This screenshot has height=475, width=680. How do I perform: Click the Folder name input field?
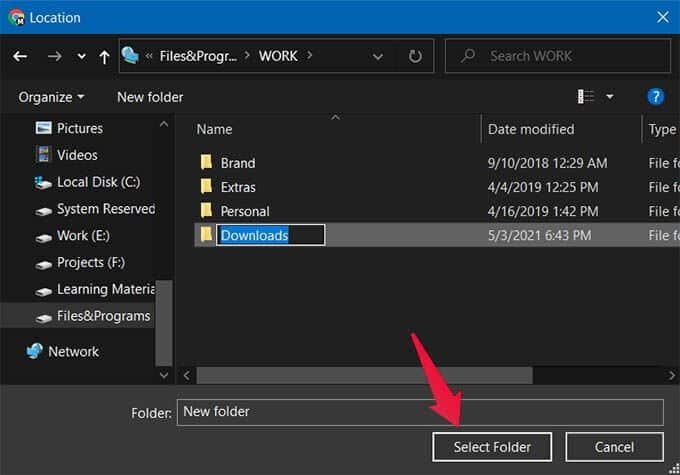420,412
